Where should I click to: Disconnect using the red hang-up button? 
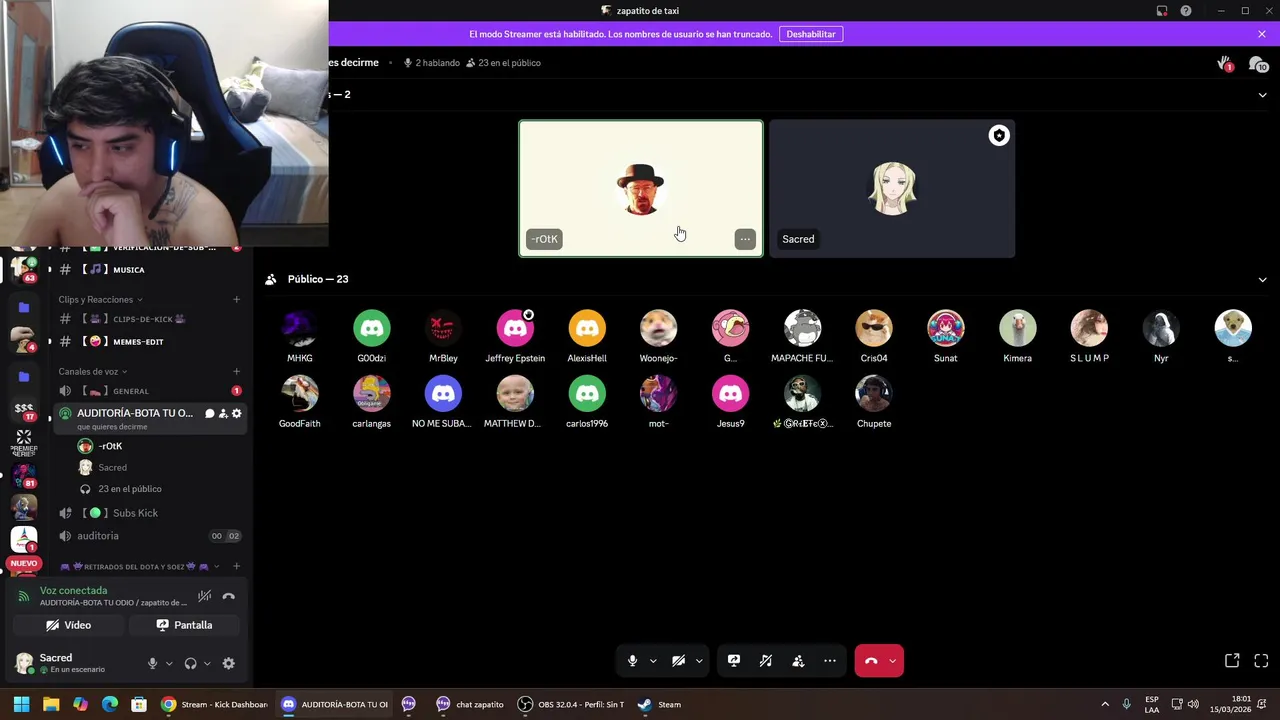(x=871, y=661)
